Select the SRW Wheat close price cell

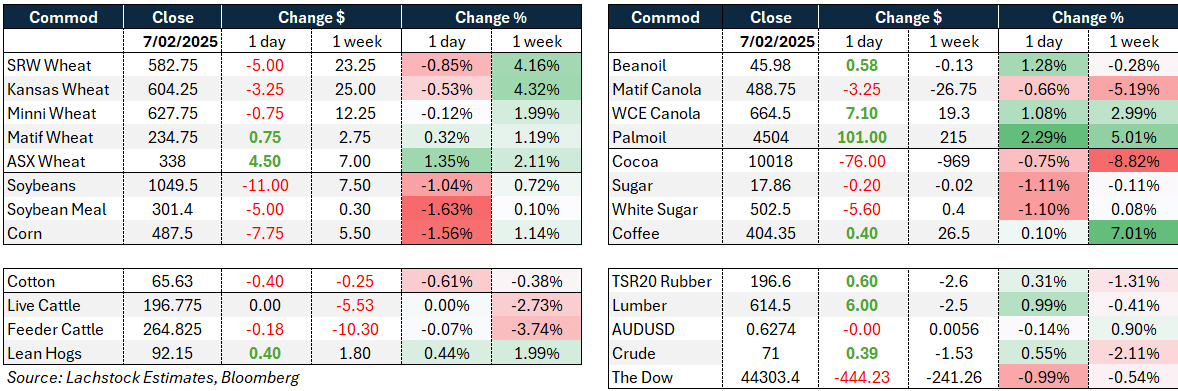[173, 65]
